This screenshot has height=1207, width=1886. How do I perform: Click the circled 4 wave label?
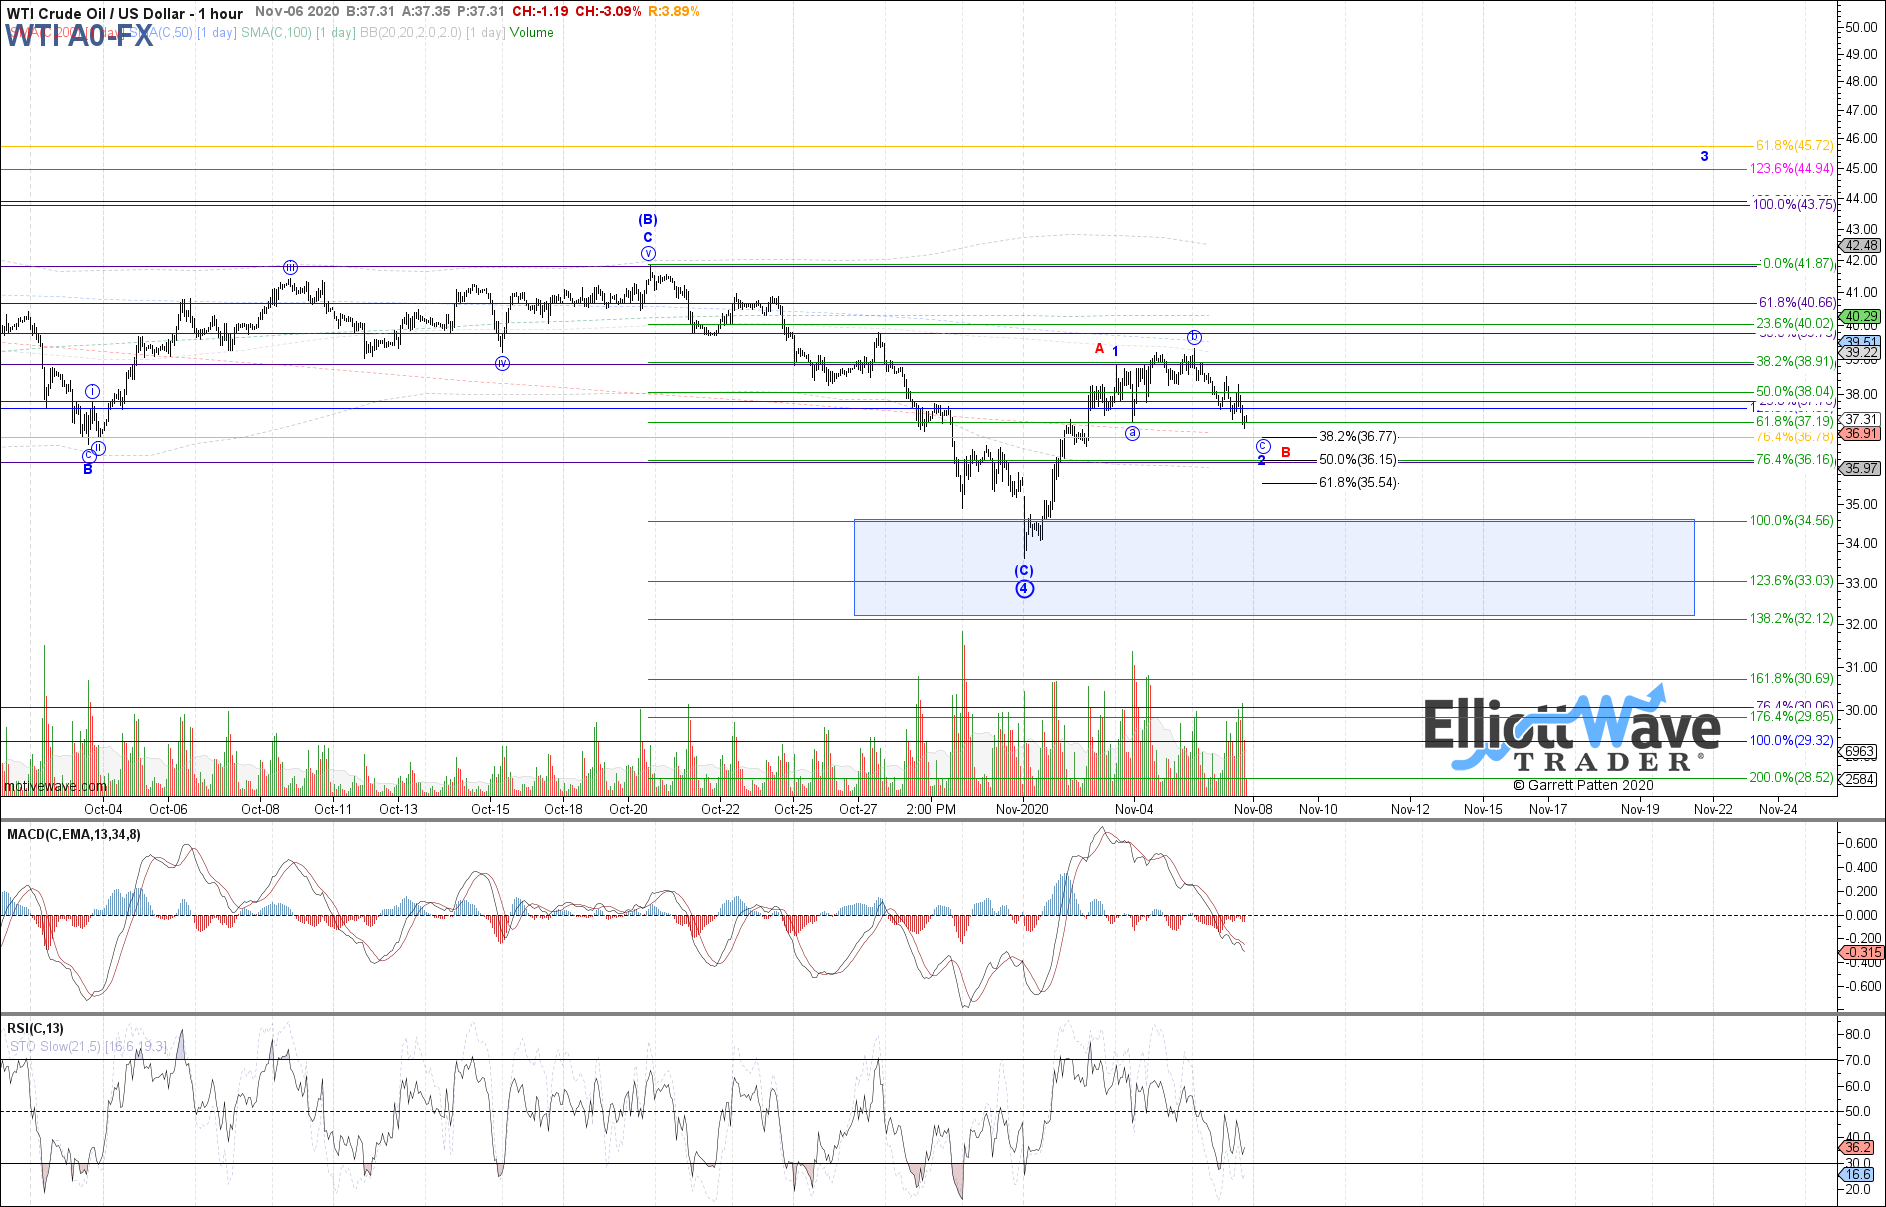tap(1024, 589)
